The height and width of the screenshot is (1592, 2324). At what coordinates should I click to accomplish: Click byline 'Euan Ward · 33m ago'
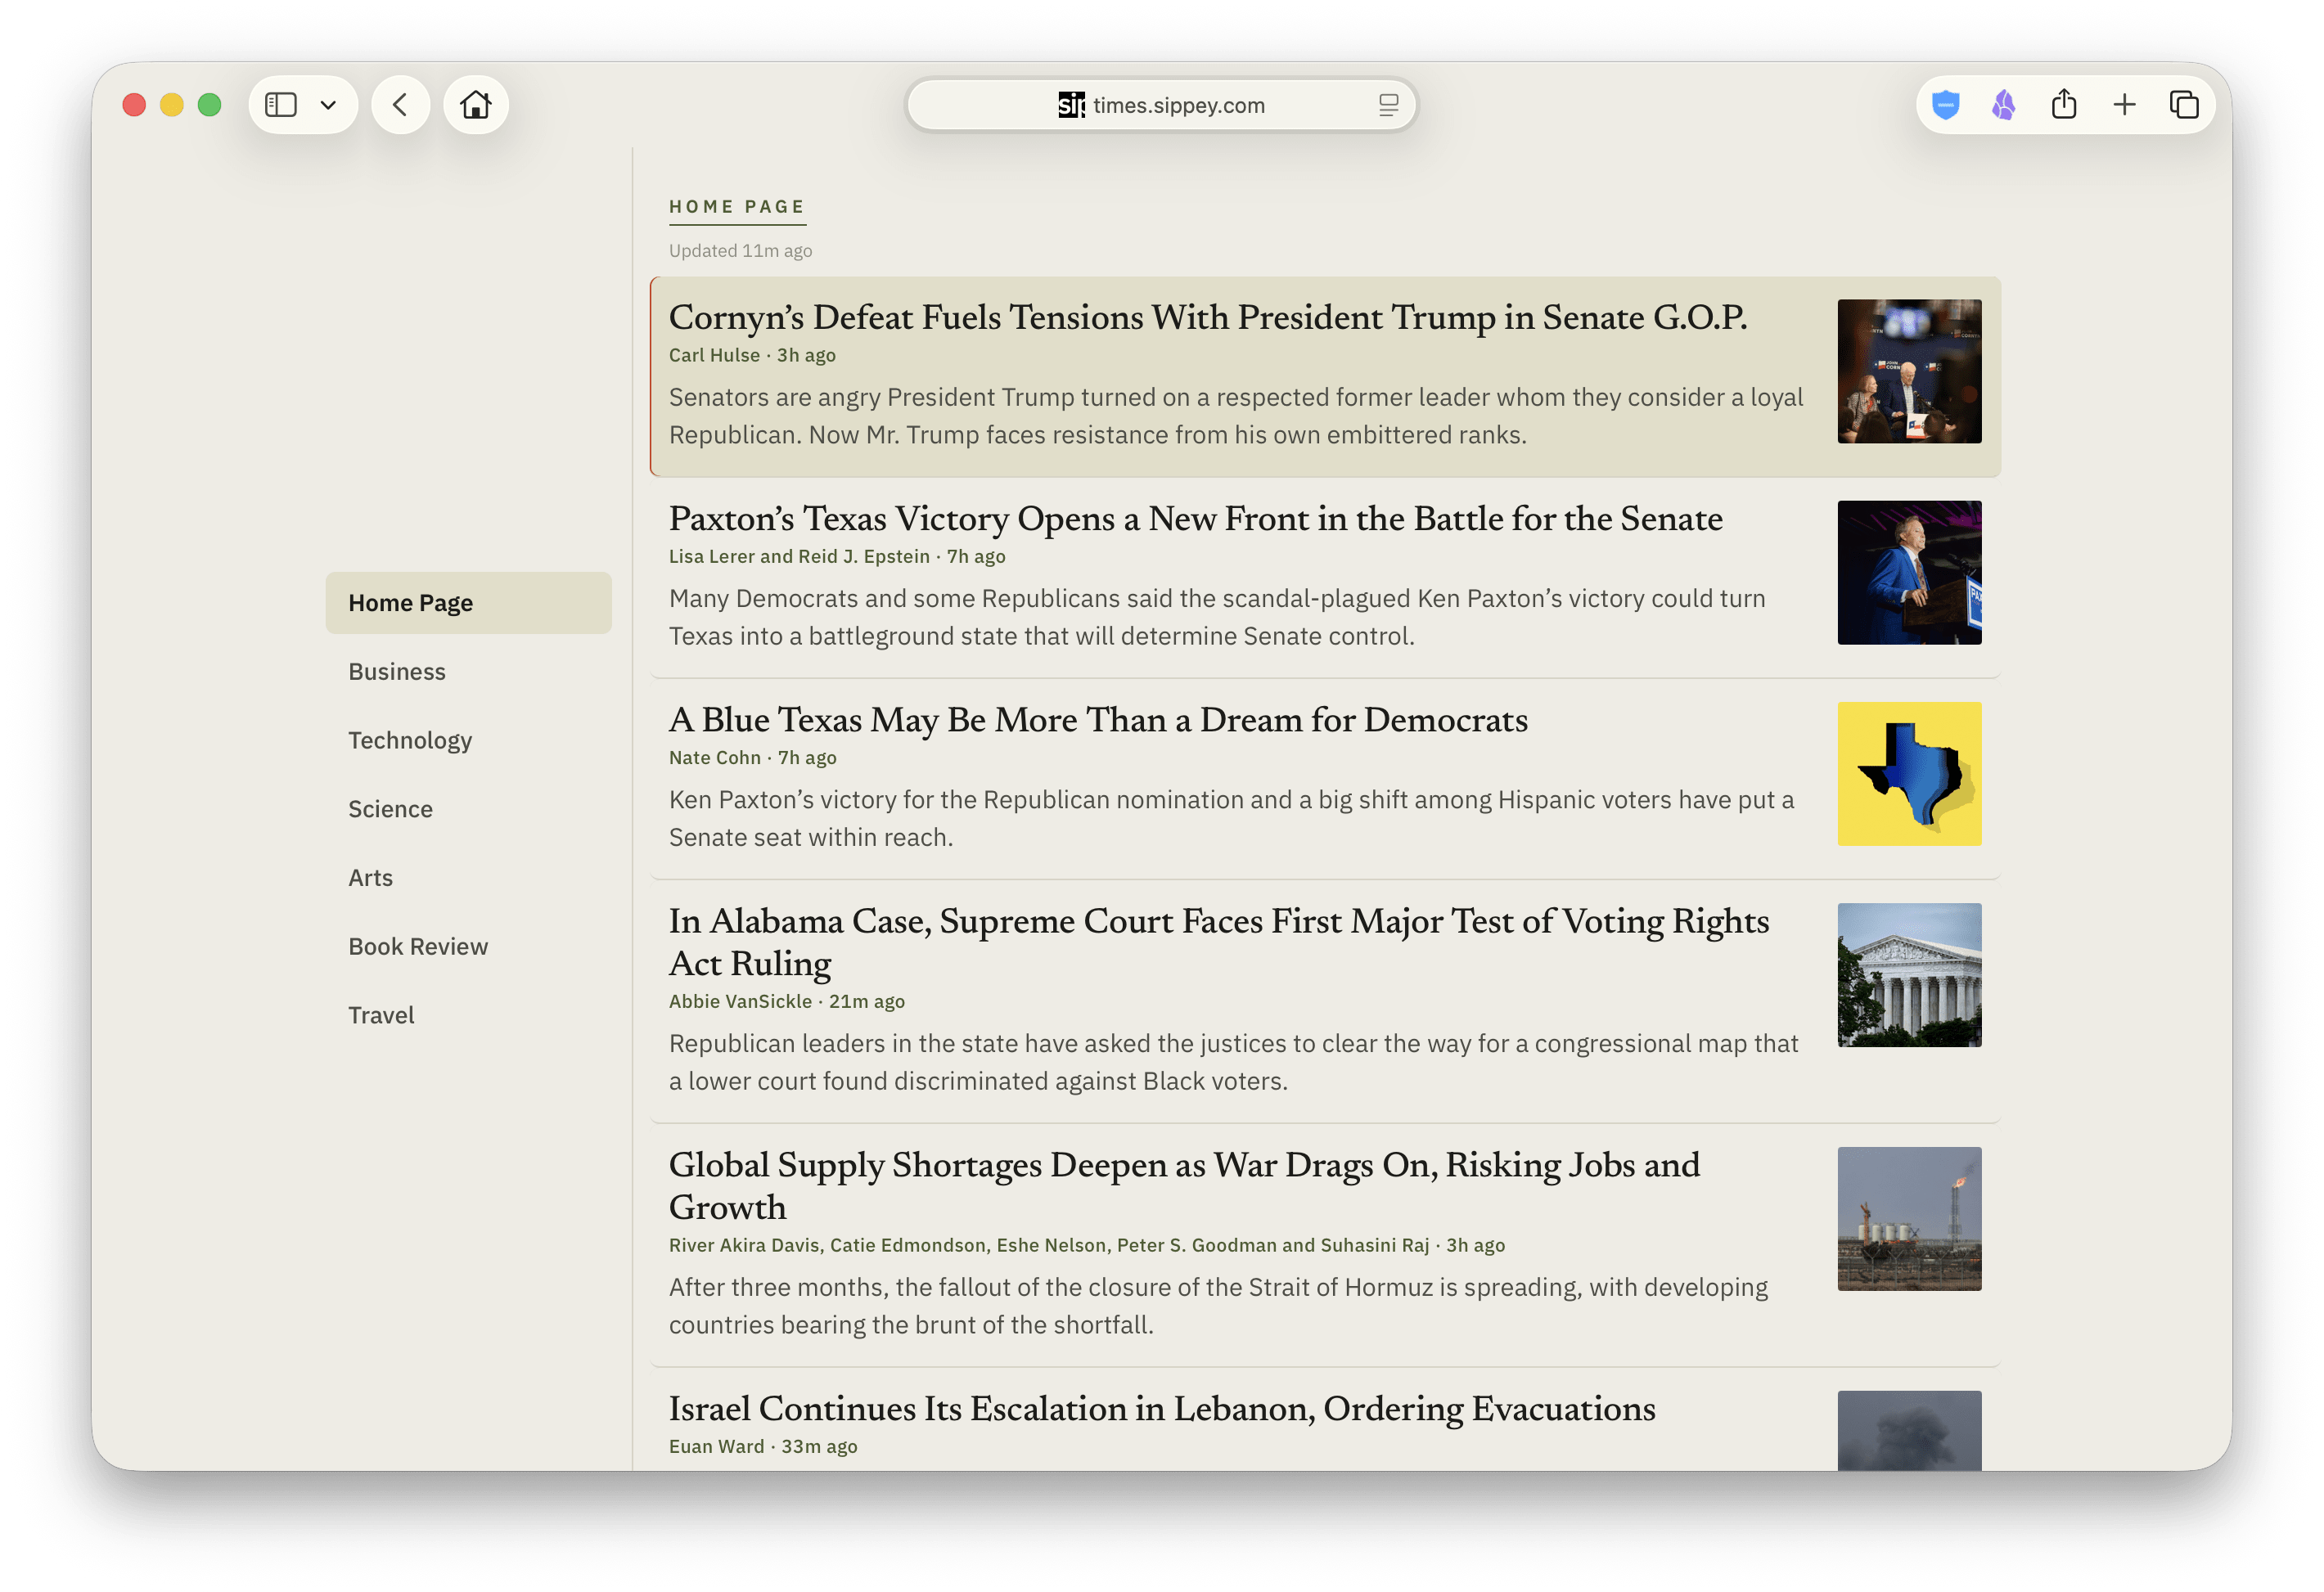click(763, 1447)
